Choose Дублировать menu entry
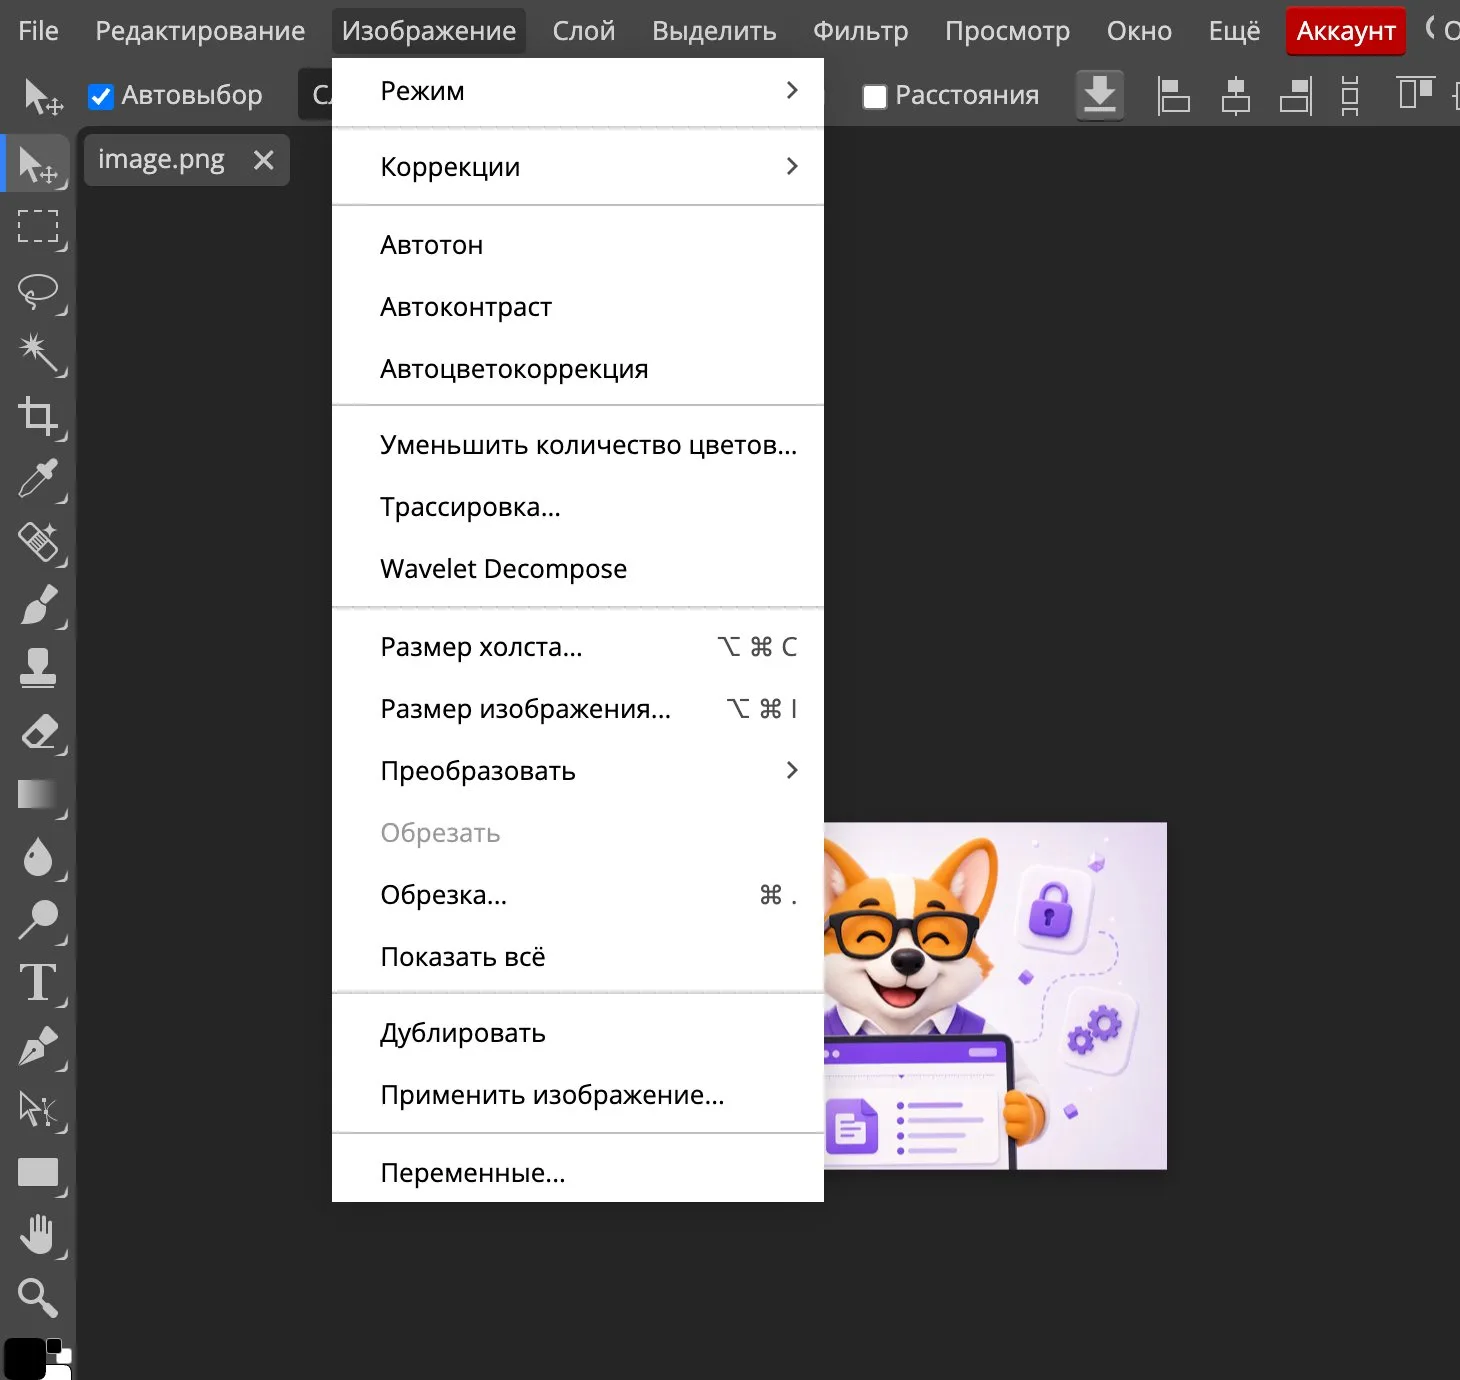 (x=578, y=1033)
